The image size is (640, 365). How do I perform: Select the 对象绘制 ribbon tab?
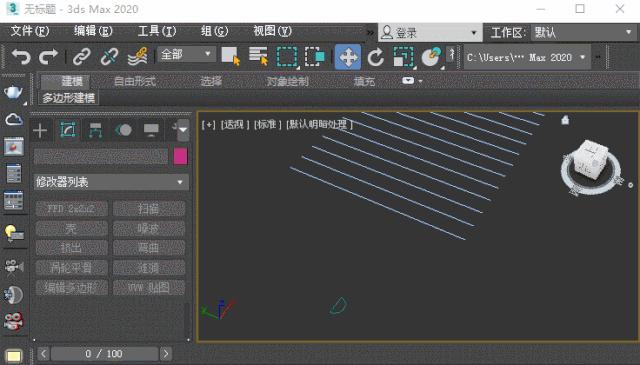click(287, 81)
